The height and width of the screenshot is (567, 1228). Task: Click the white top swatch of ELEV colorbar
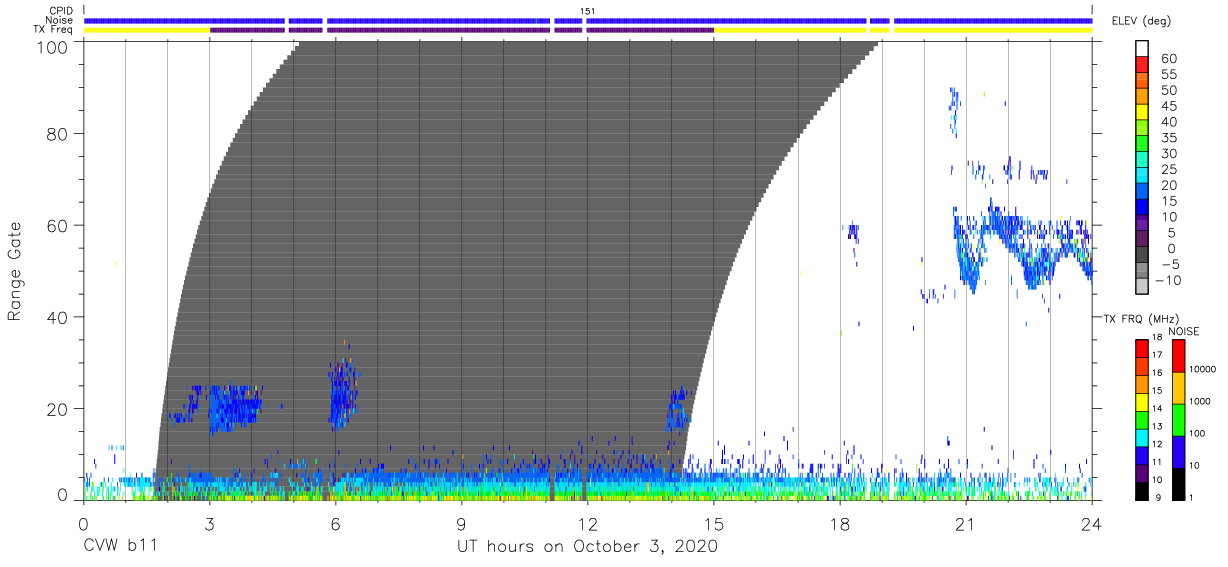tap(1142, 49)
